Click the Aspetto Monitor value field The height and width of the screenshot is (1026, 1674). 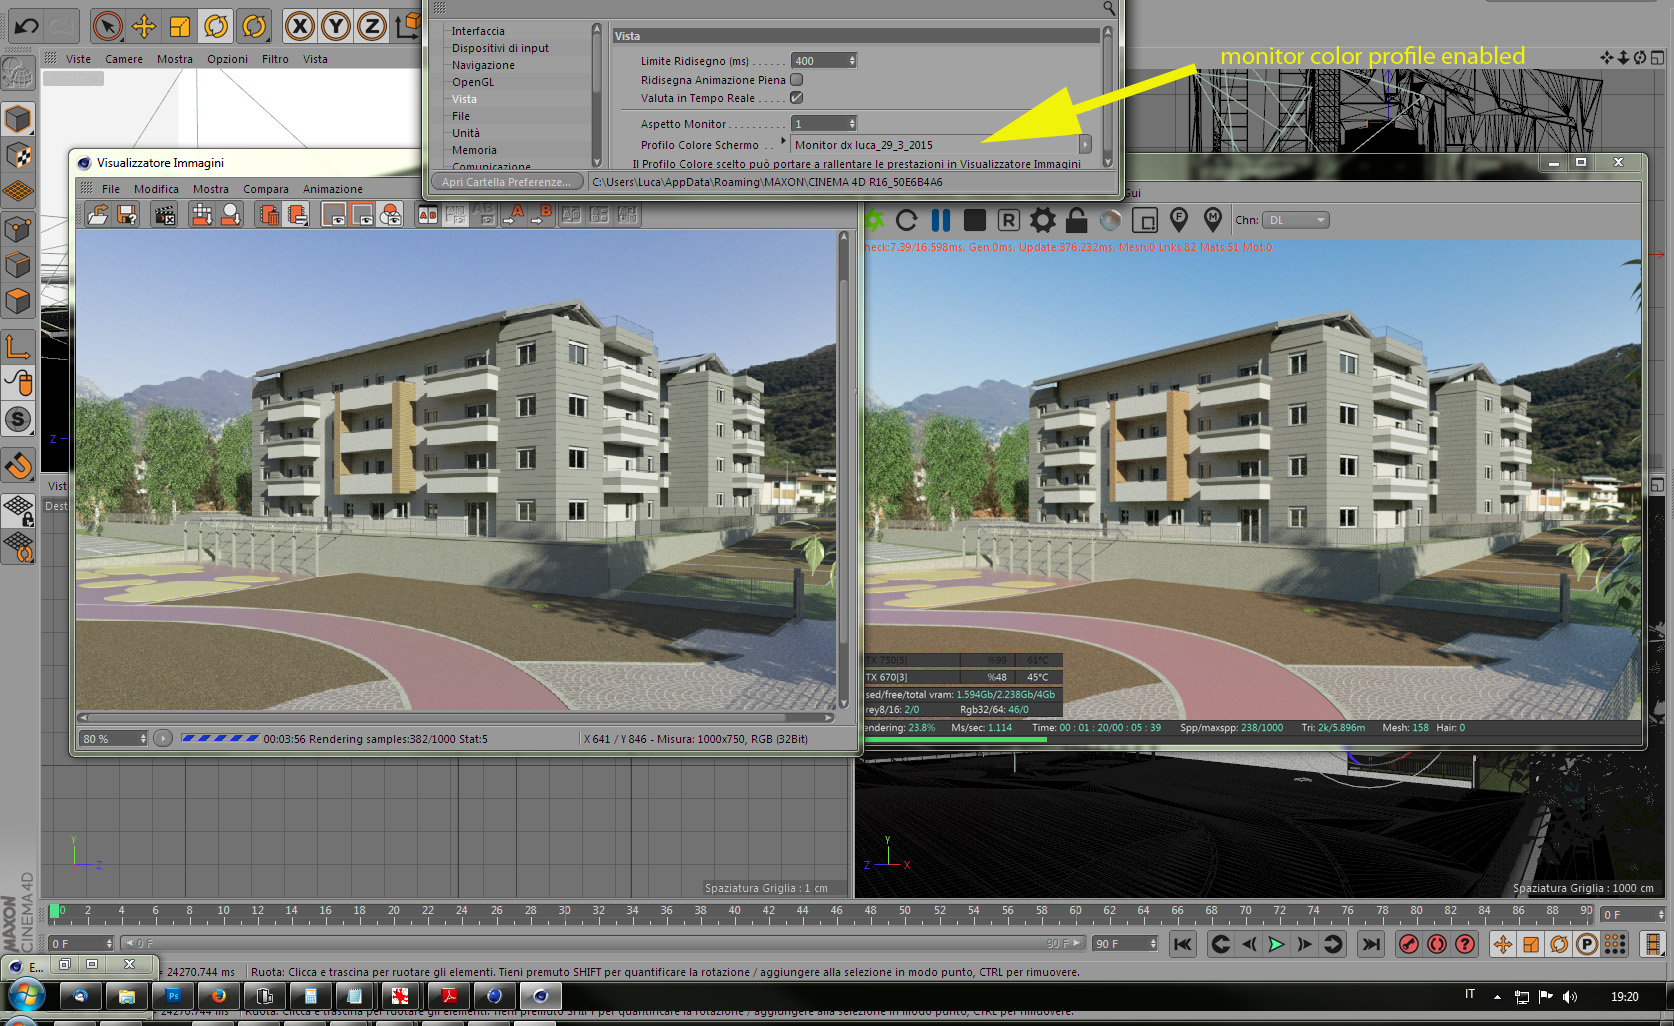(x=824, y=124)
